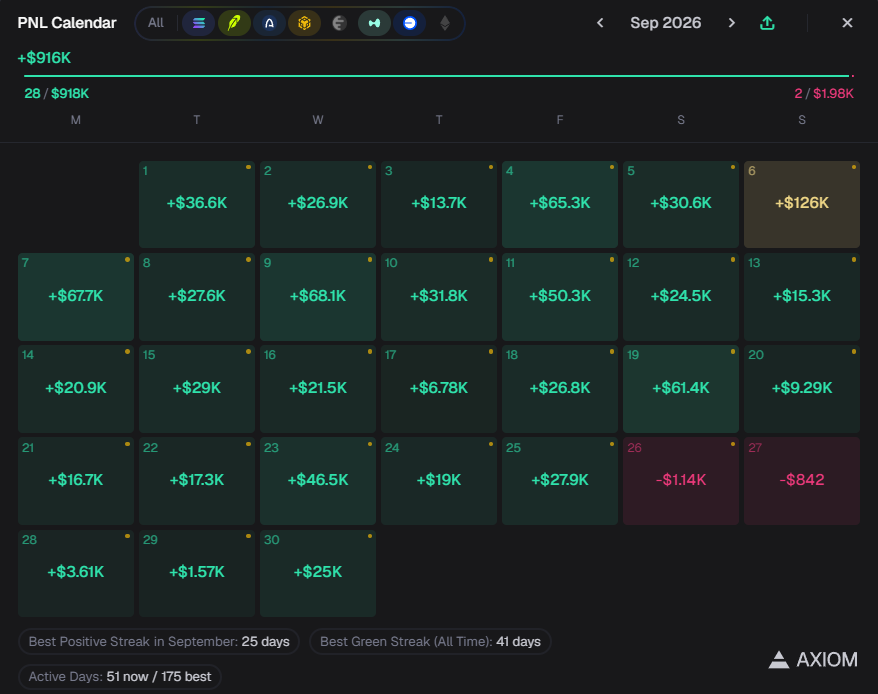Open day 5 cell showing +$30.6K
This screenshot has height=694, width=878.
[680, 204]
